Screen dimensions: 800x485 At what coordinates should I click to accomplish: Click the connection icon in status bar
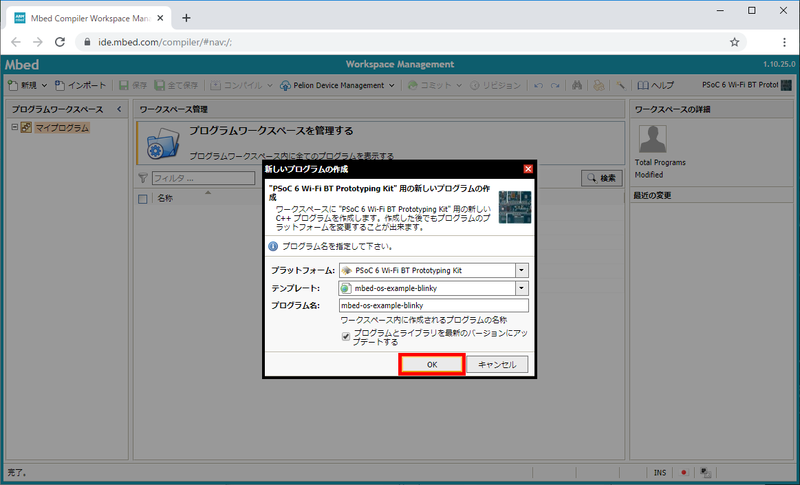706,473
